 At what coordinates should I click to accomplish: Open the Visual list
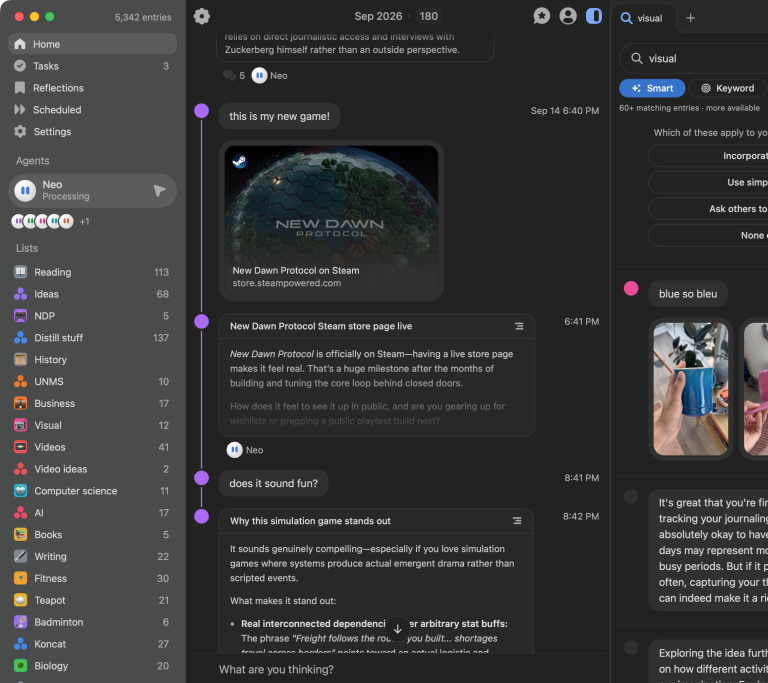coord(93,425)
